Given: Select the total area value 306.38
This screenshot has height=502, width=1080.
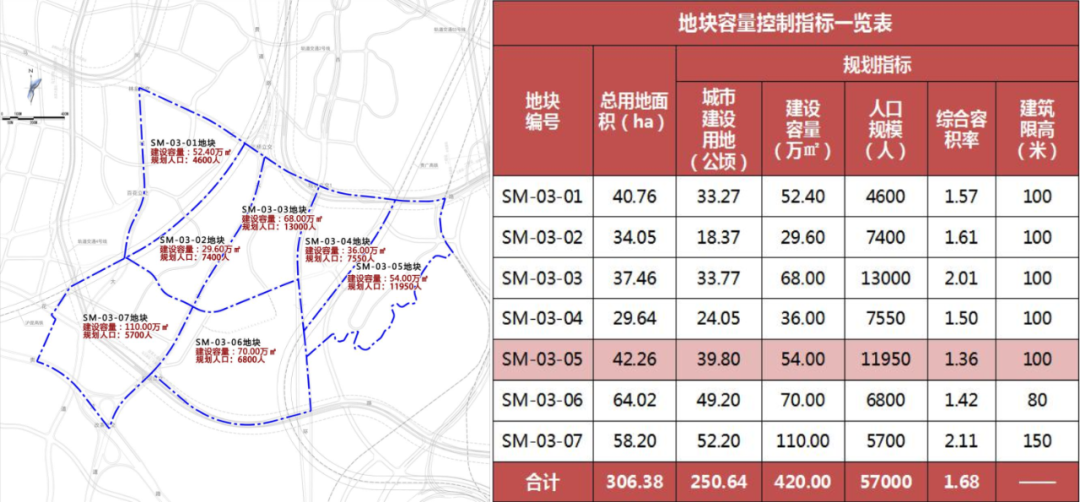Looking at the screenshot, I should click(x=634, y=481).
